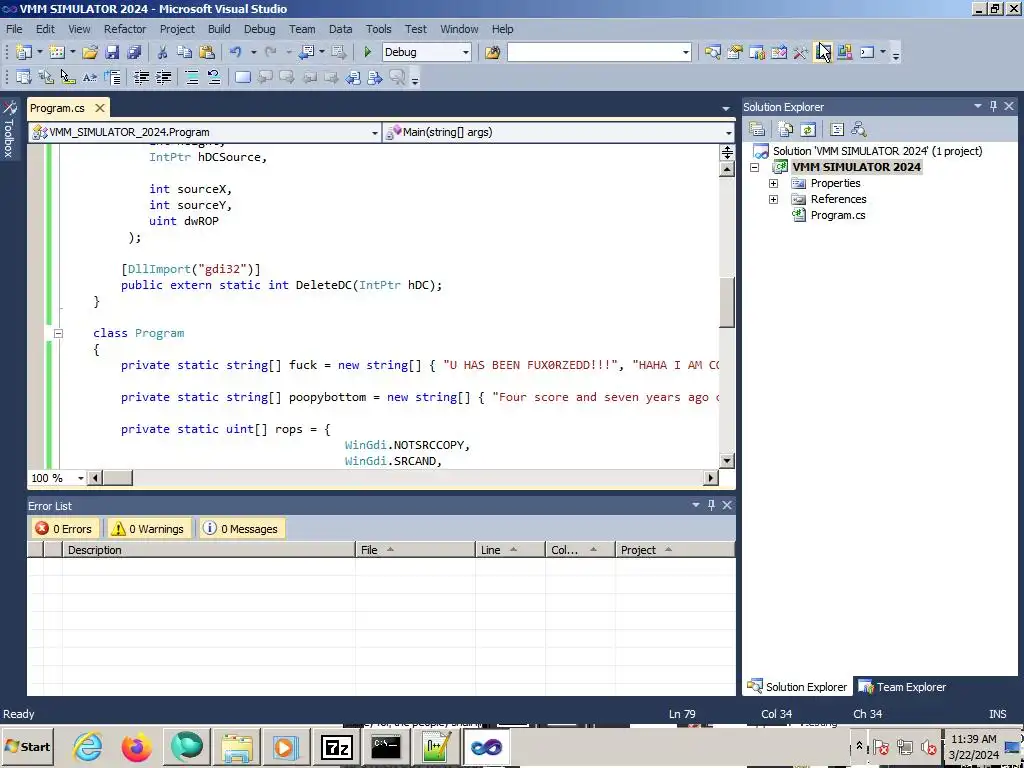Viewport: 1024px width, 768px height.
Task: Start debugging with green play arrow
Action: tap(367, 52)
